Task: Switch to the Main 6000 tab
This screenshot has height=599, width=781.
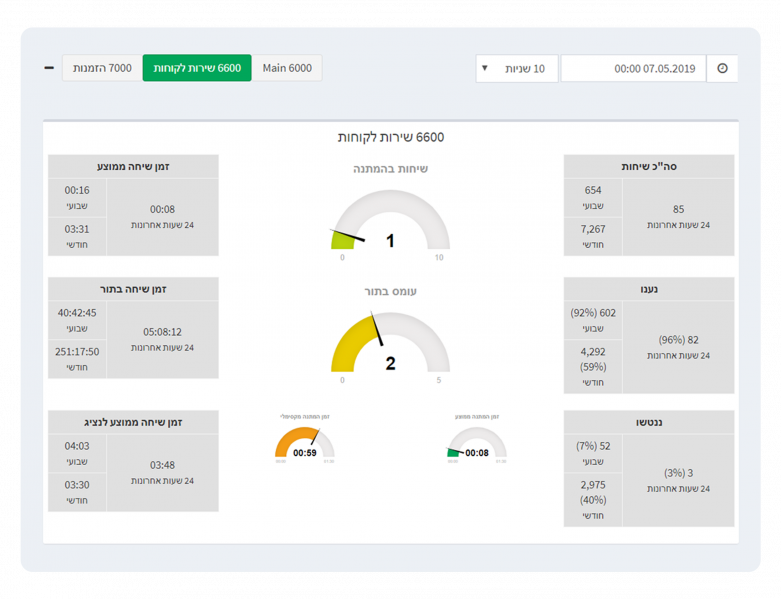Action: point(287,68)
